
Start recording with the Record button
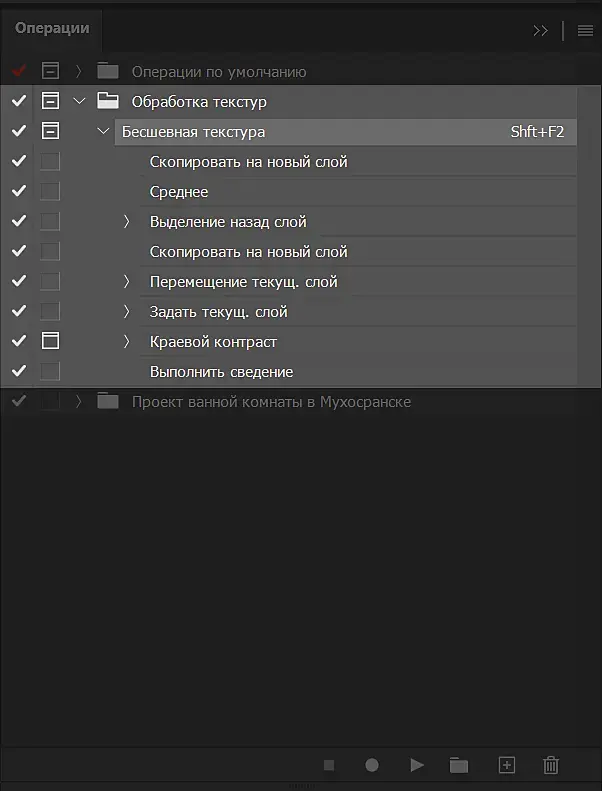(372, 765)
